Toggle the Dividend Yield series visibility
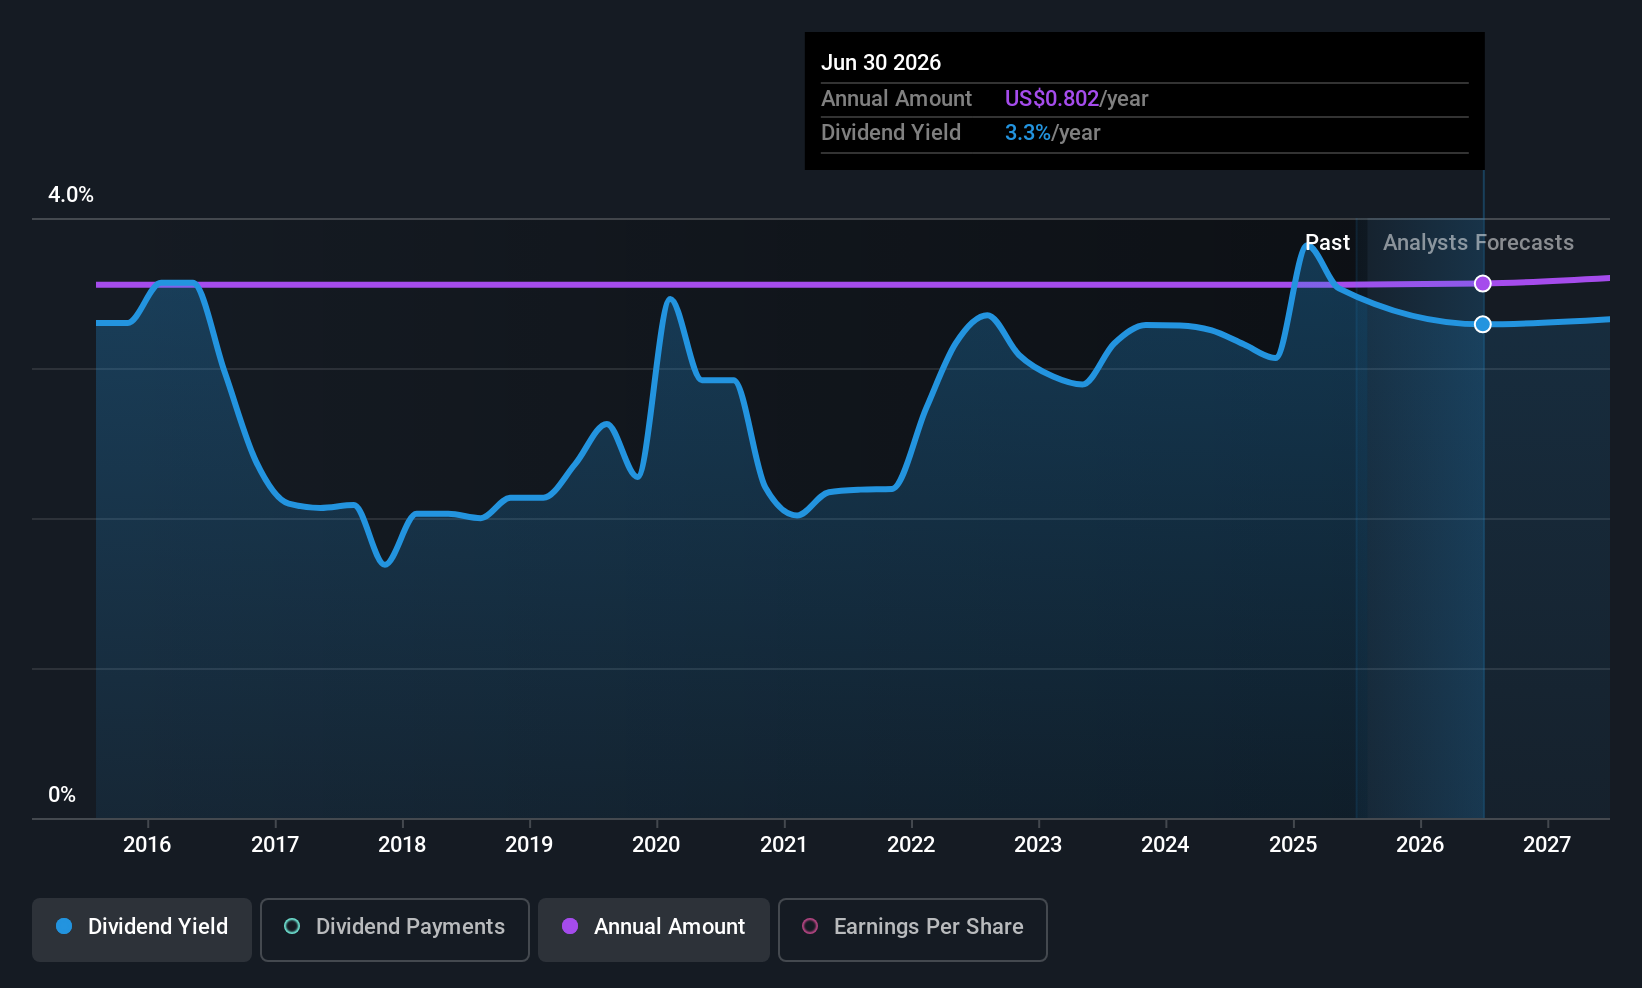This screenshot has width=1642, height=988. pyautogui.click(x=141, y=927)
